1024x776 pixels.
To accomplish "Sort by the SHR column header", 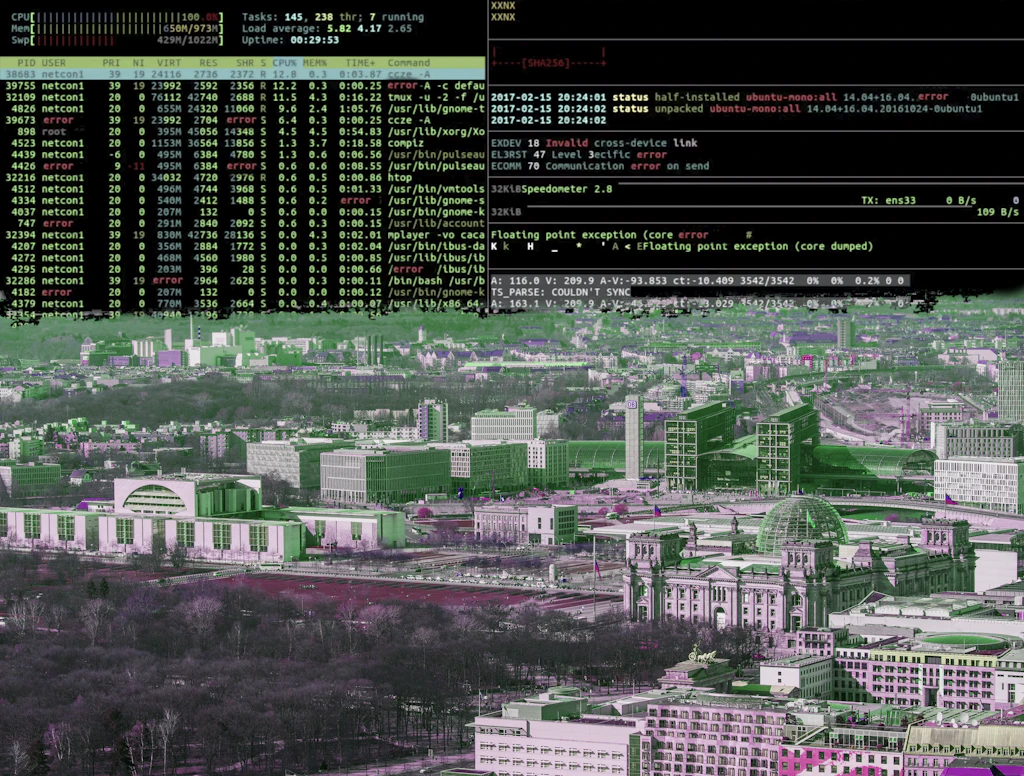I will tap(245, 63).
